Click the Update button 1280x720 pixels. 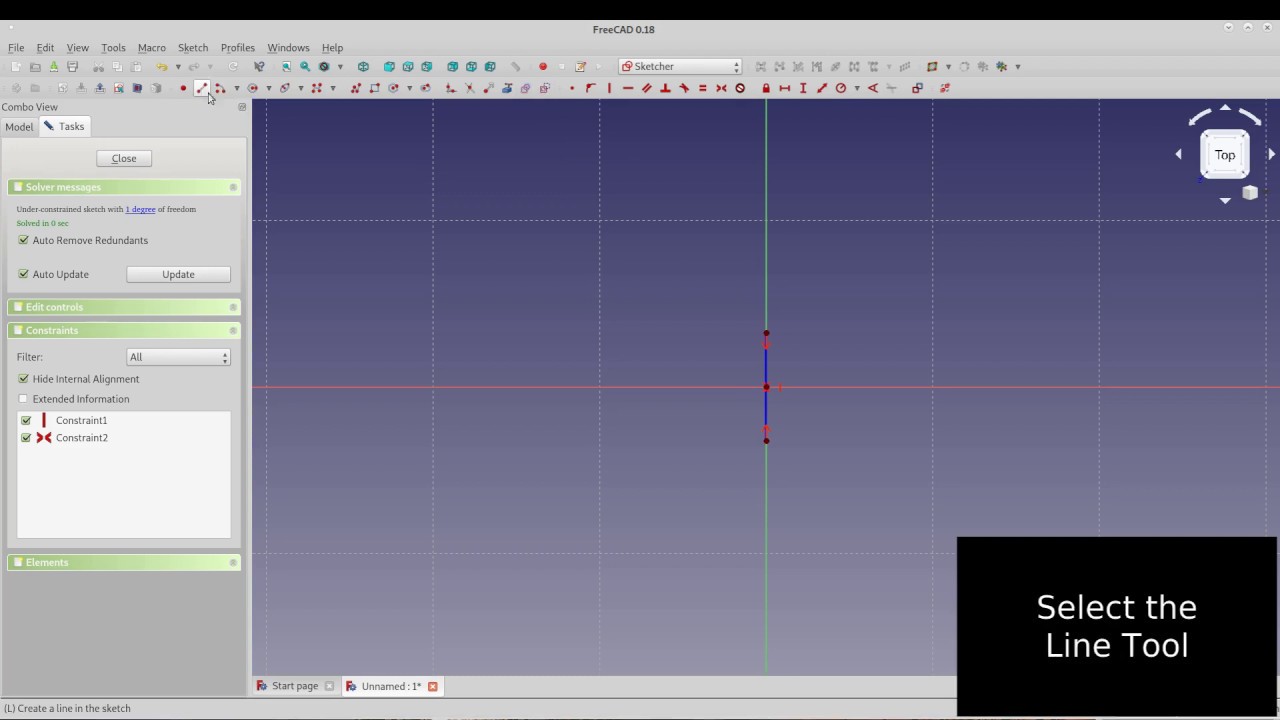(178, 274)
